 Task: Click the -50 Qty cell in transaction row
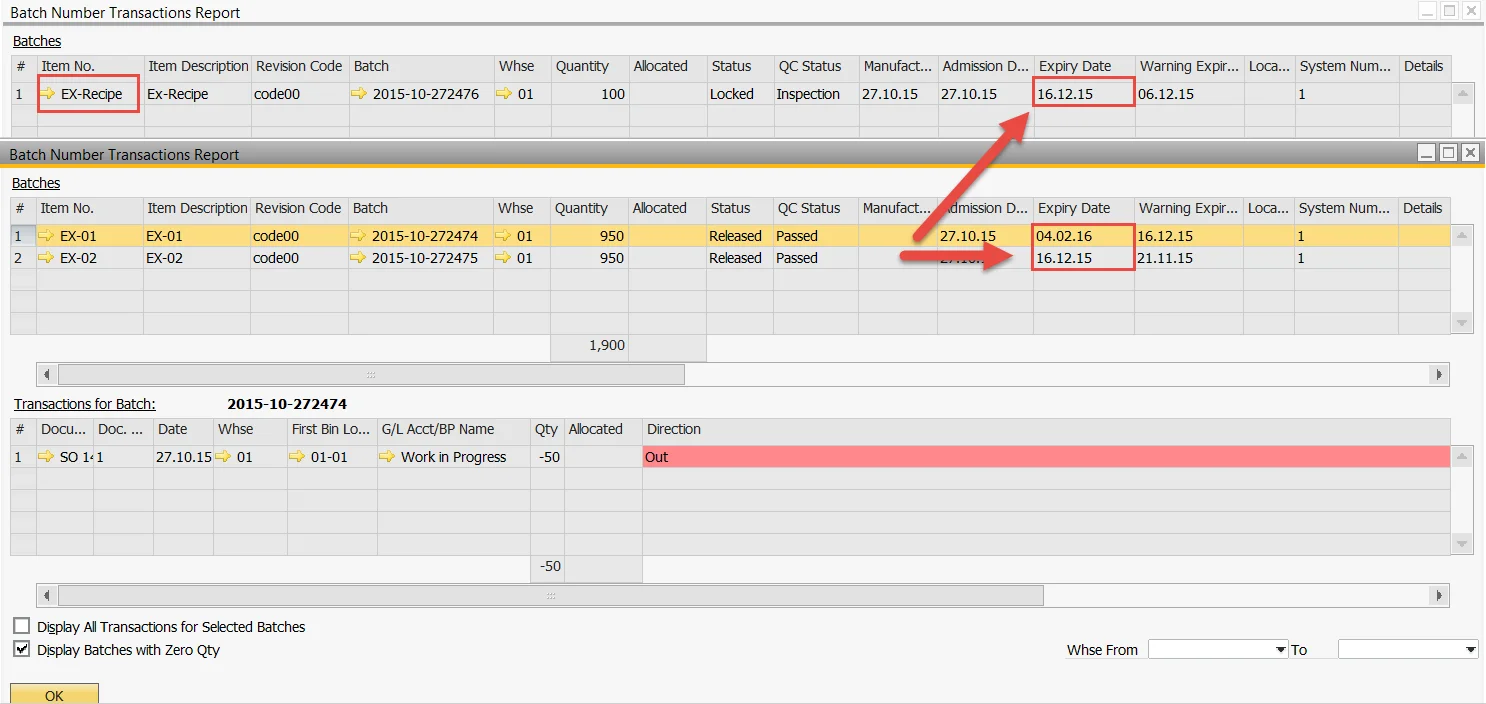pos(547,457)
